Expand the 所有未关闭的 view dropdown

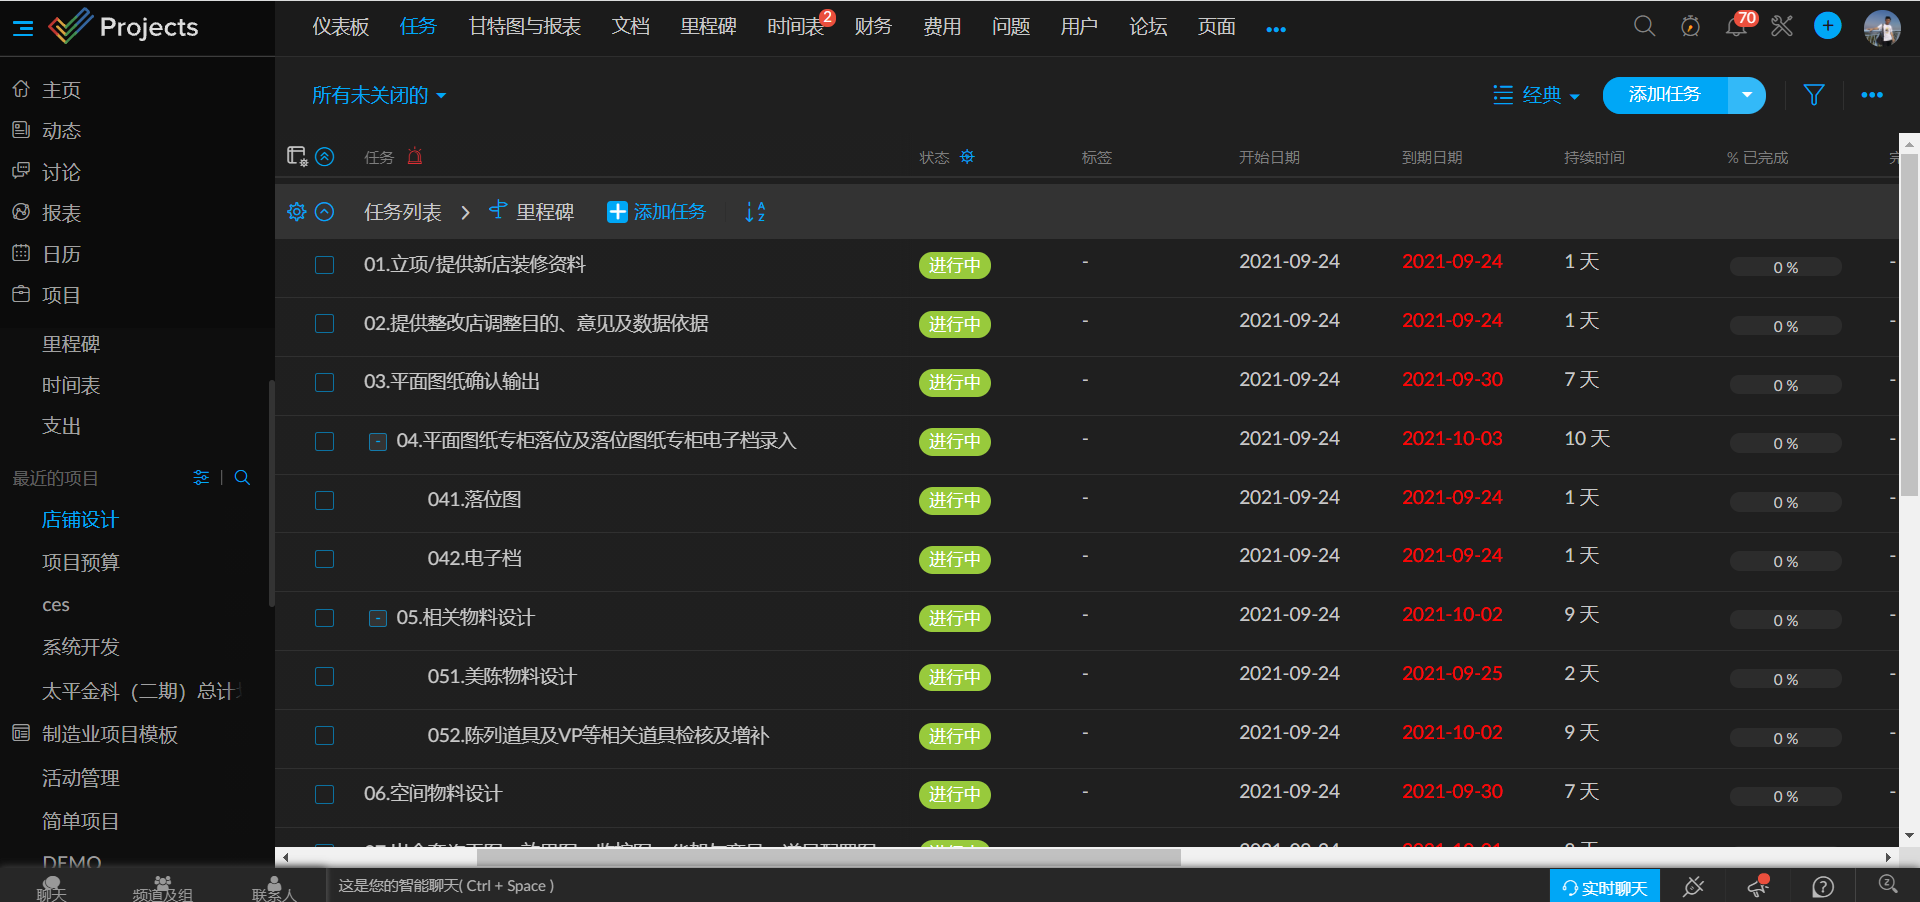point(379,96)
